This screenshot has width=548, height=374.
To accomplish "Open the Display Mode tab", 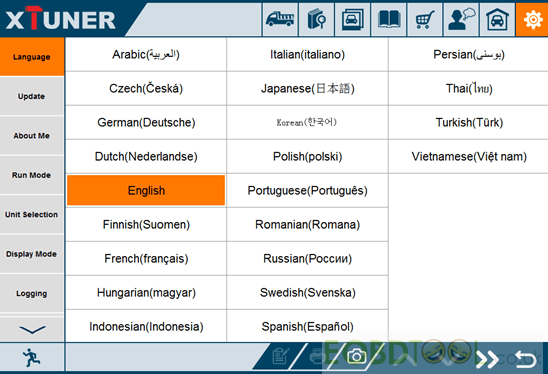I will click(32, 254).
